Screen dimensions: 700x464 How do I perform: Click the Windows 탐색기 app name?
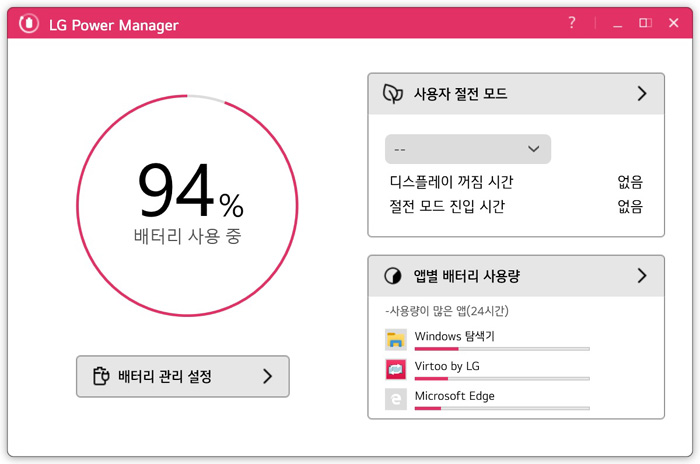point(454,336)
